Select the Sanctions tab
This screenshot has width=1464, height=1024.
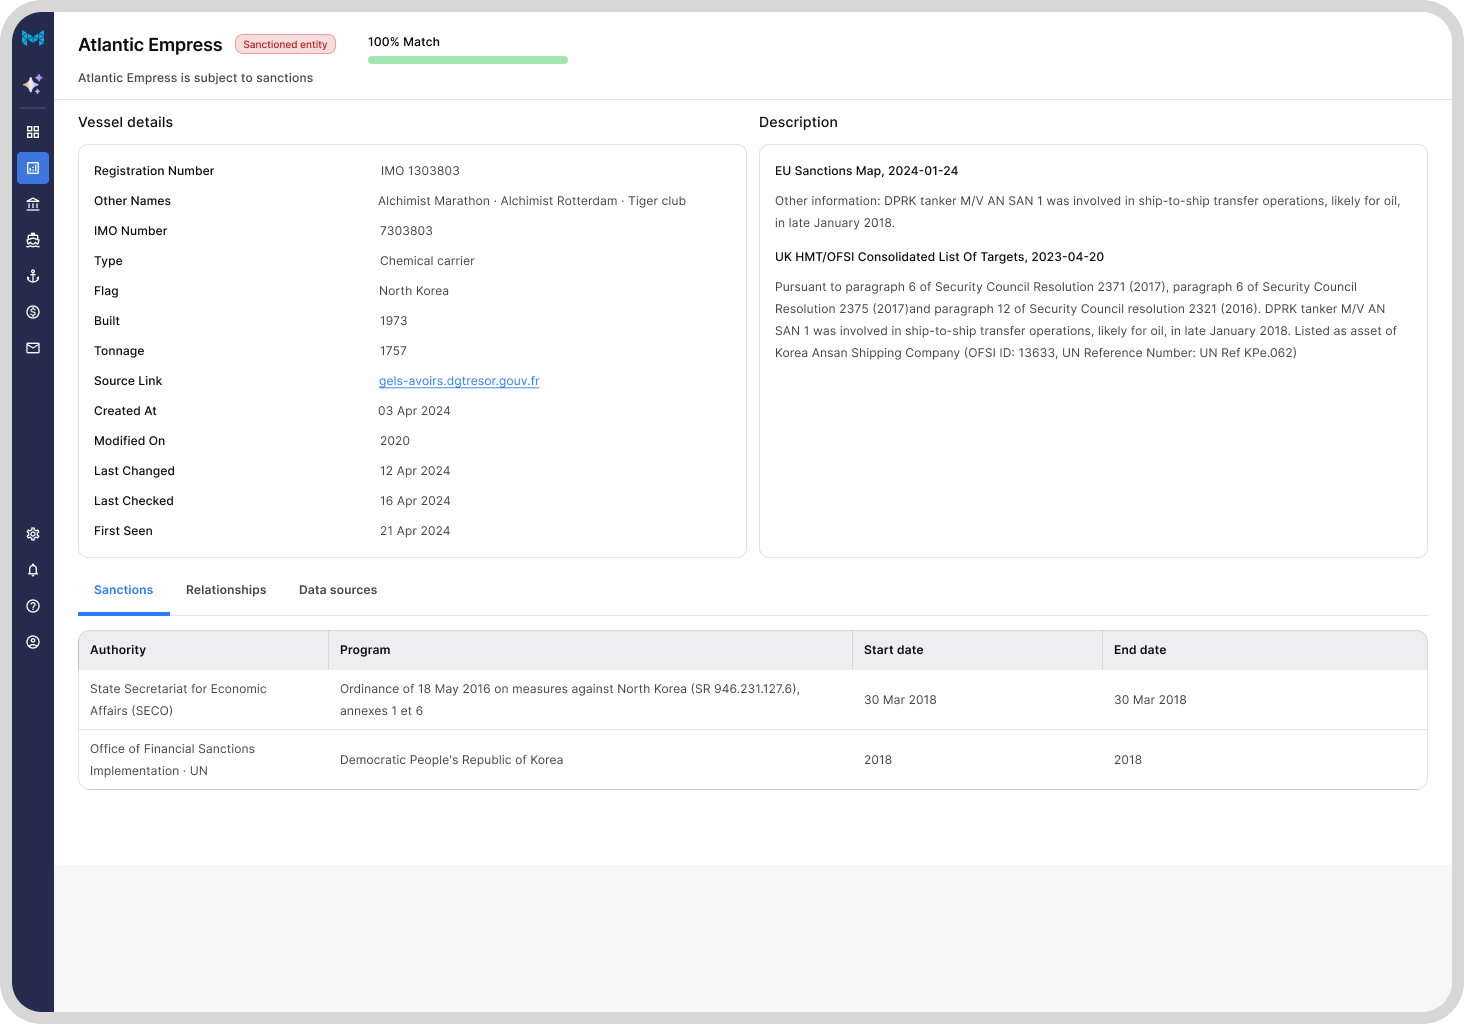[x=124, y=590]
